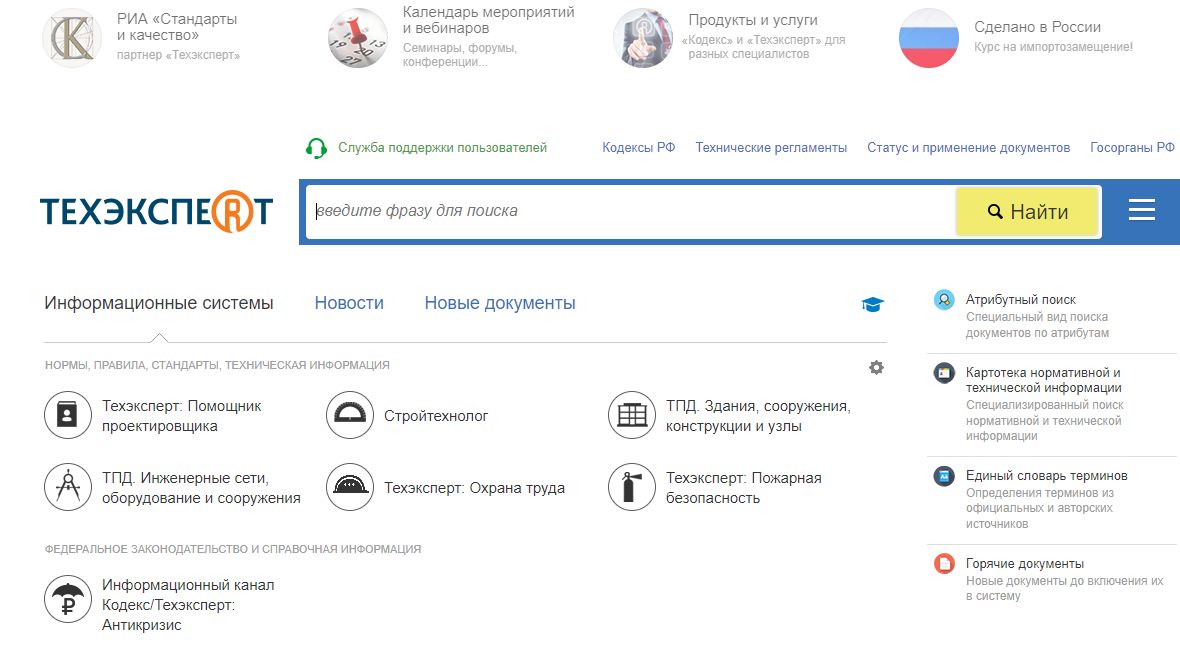Open Атрибутный поиск title link
The width and height of the screenshot is (1180, 661).
click(x=1020, y=300)
